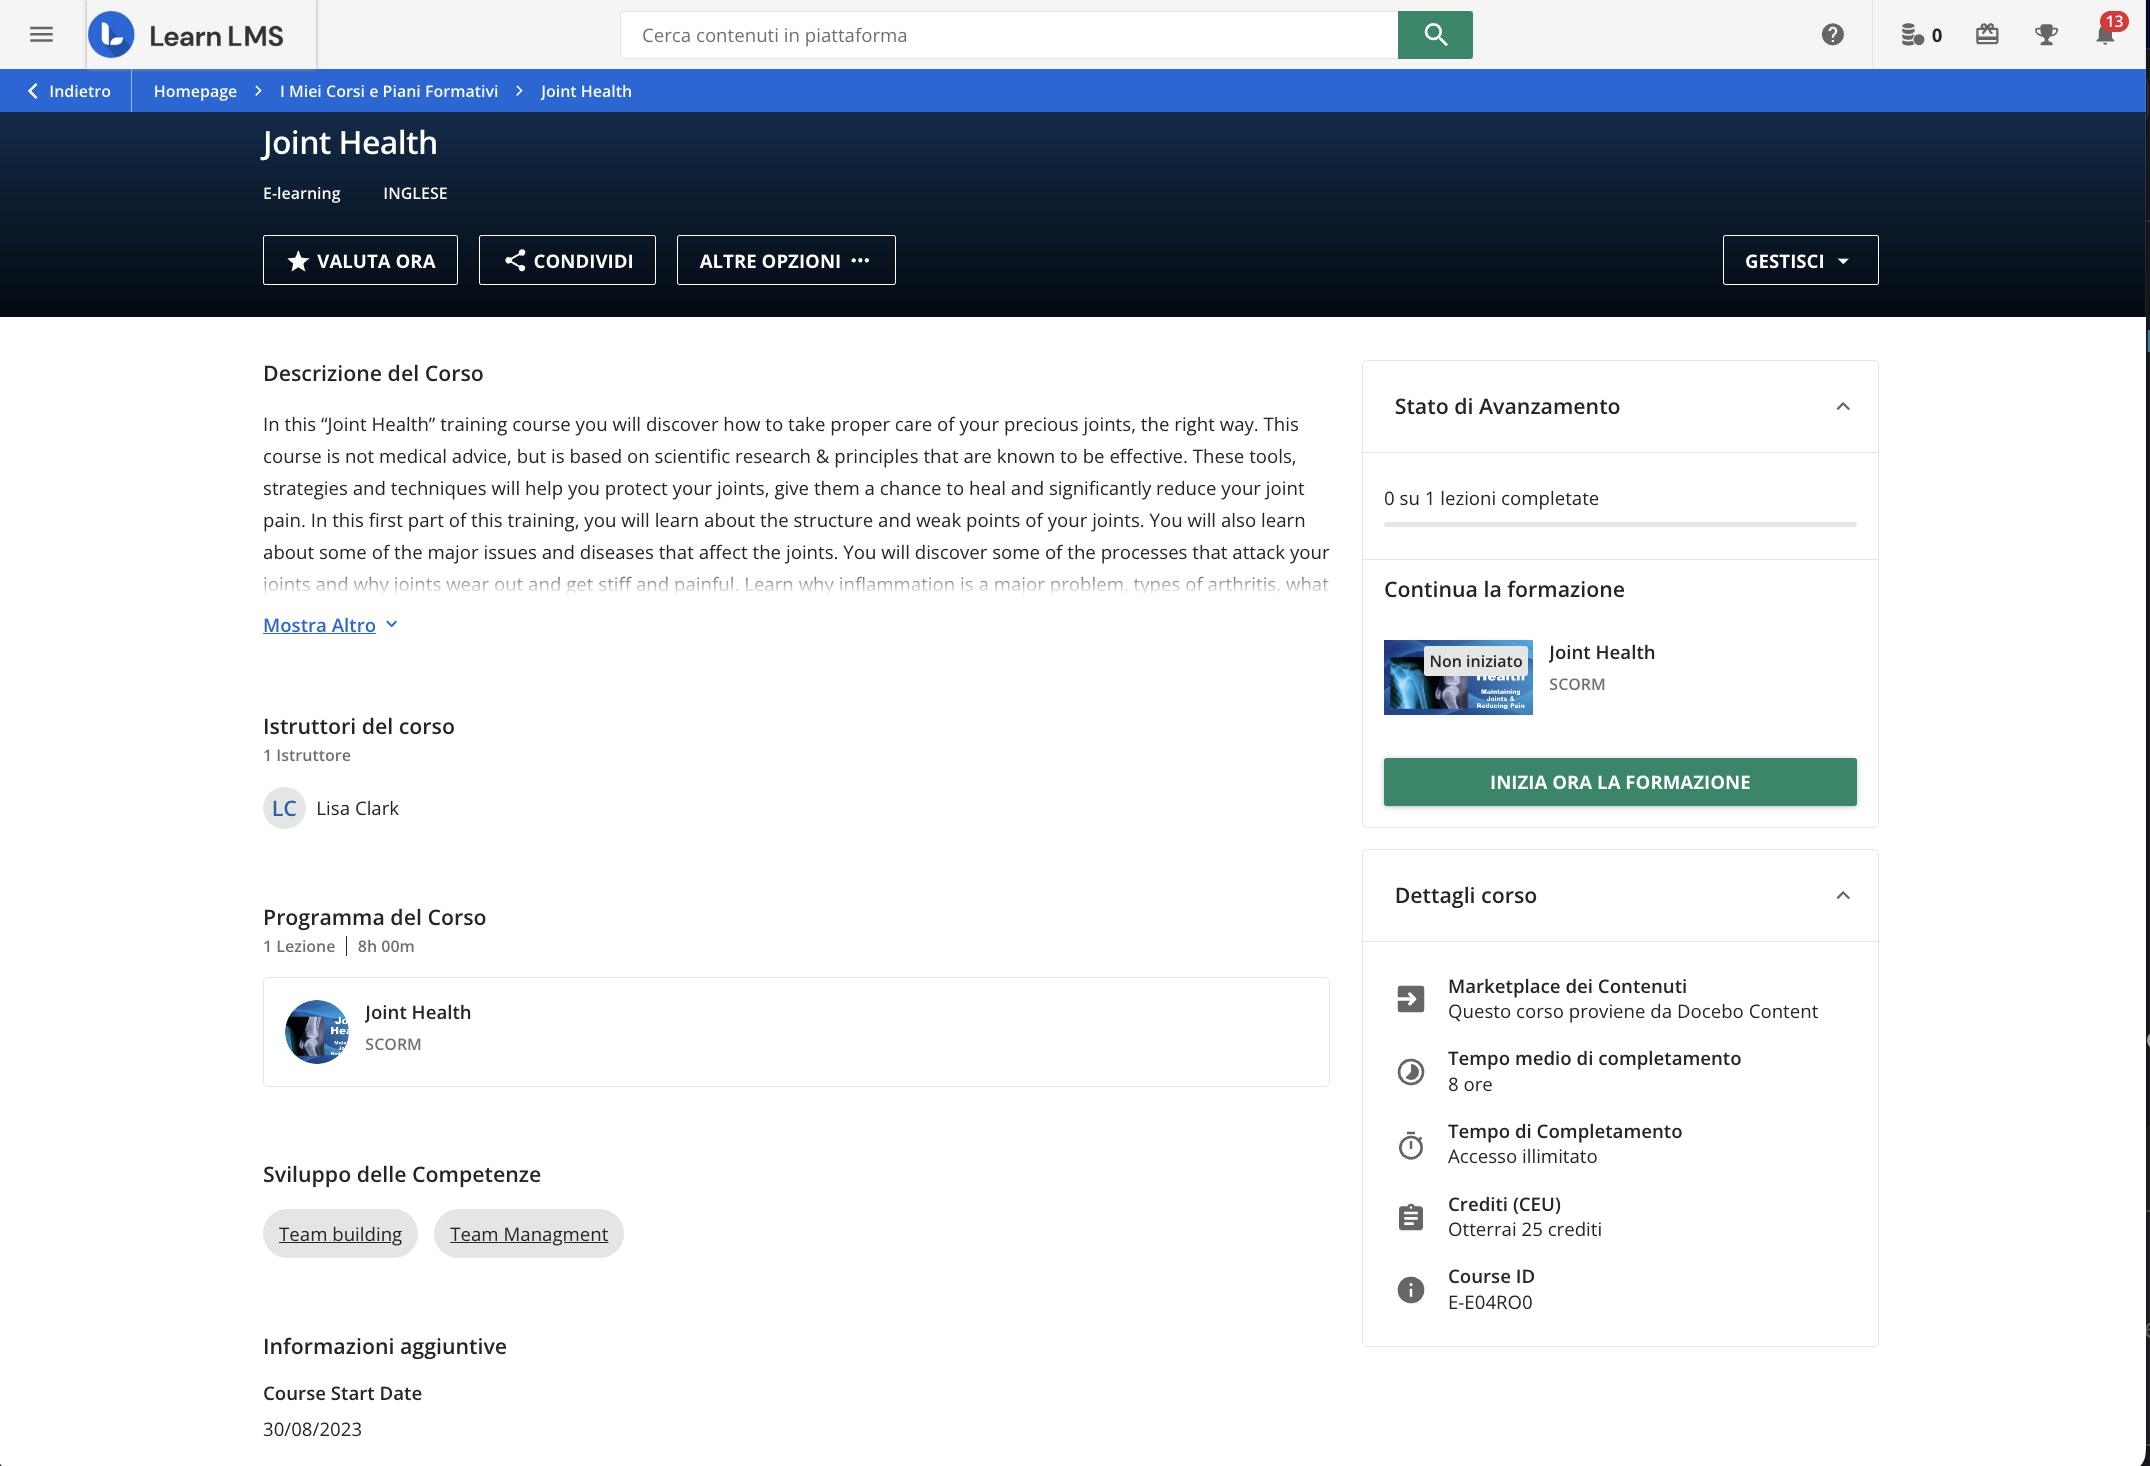Open the help question mark icon
Image resolution: width=2150 pixels, height=1466 pixels.
point(1832,35)
